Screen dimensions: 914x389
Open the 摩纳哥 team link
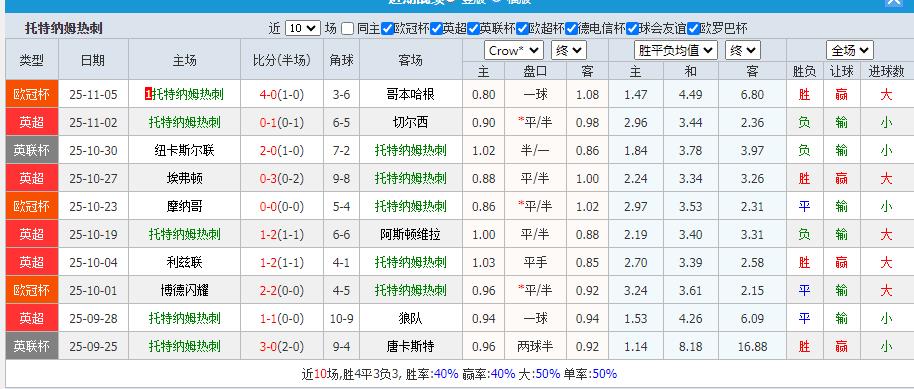[184, 206]
